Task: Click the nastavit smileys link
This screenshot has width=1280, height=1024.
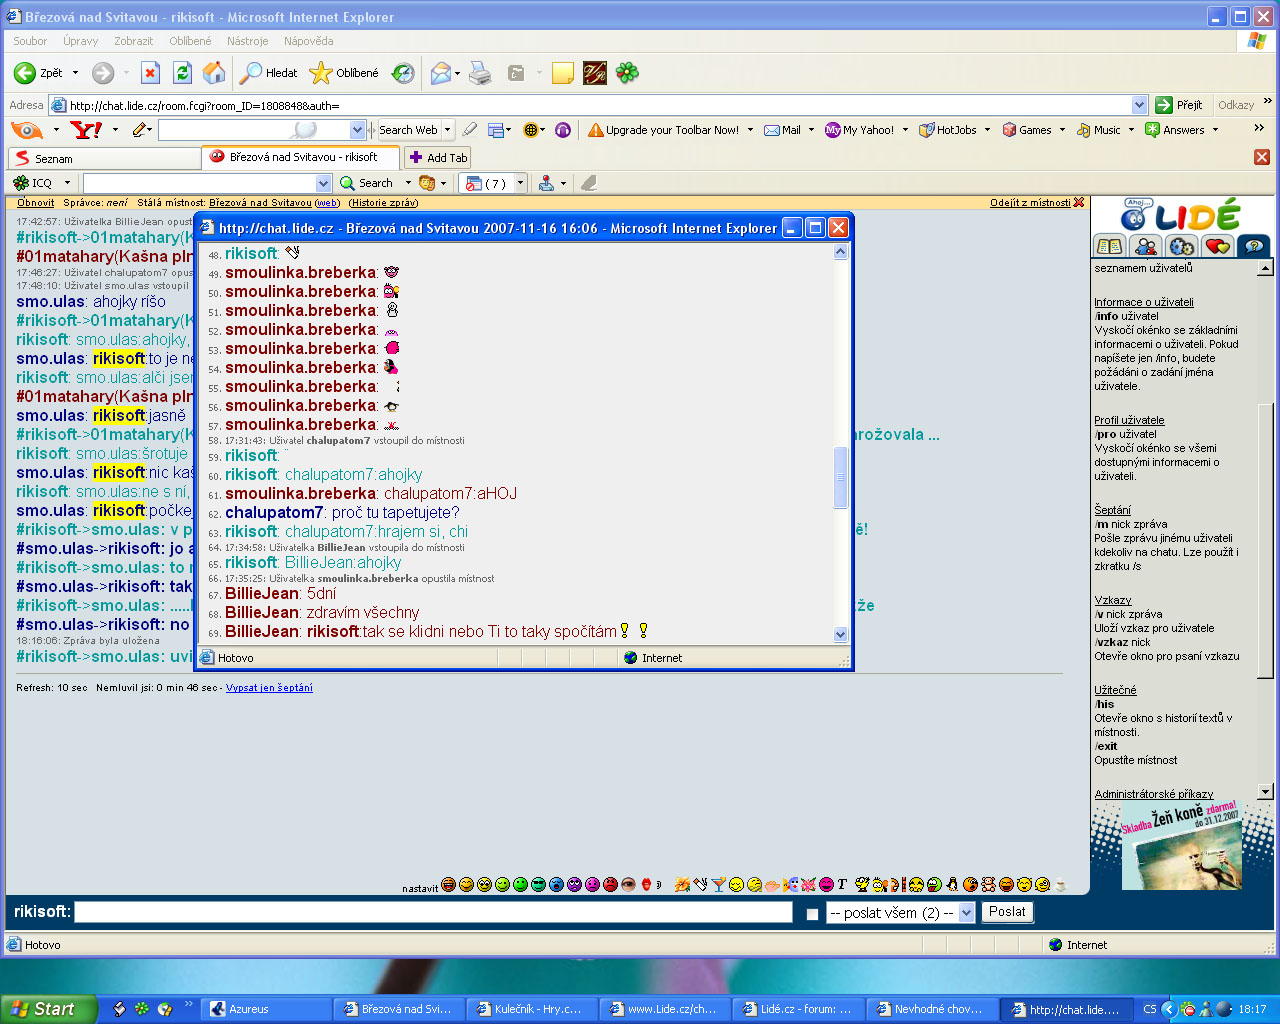Action: pyautogui.click(x=420, y=888)
